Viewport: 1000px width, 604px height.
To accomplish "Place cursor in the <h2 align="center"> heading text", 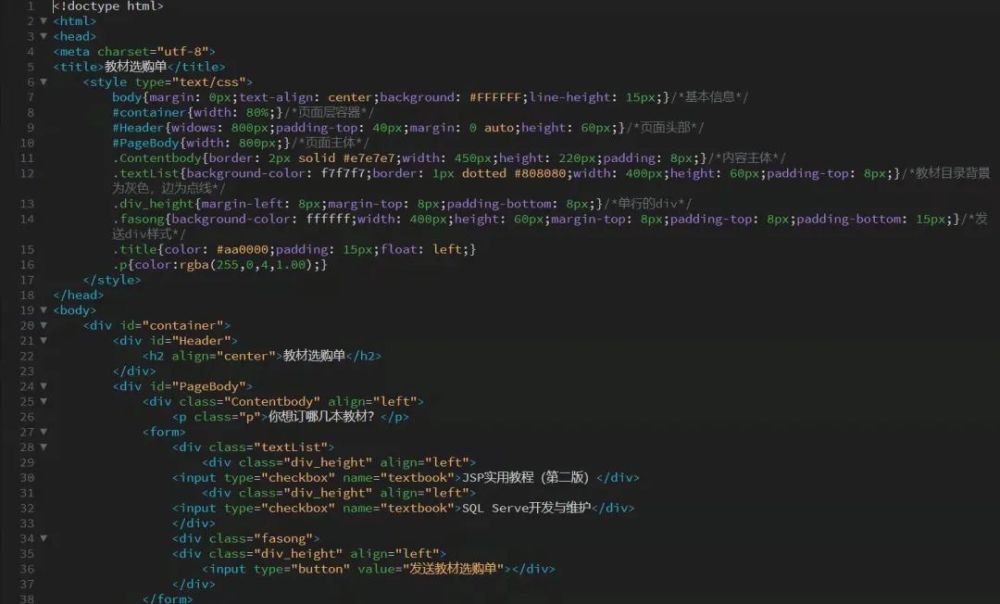I will (x=314, y=356).
